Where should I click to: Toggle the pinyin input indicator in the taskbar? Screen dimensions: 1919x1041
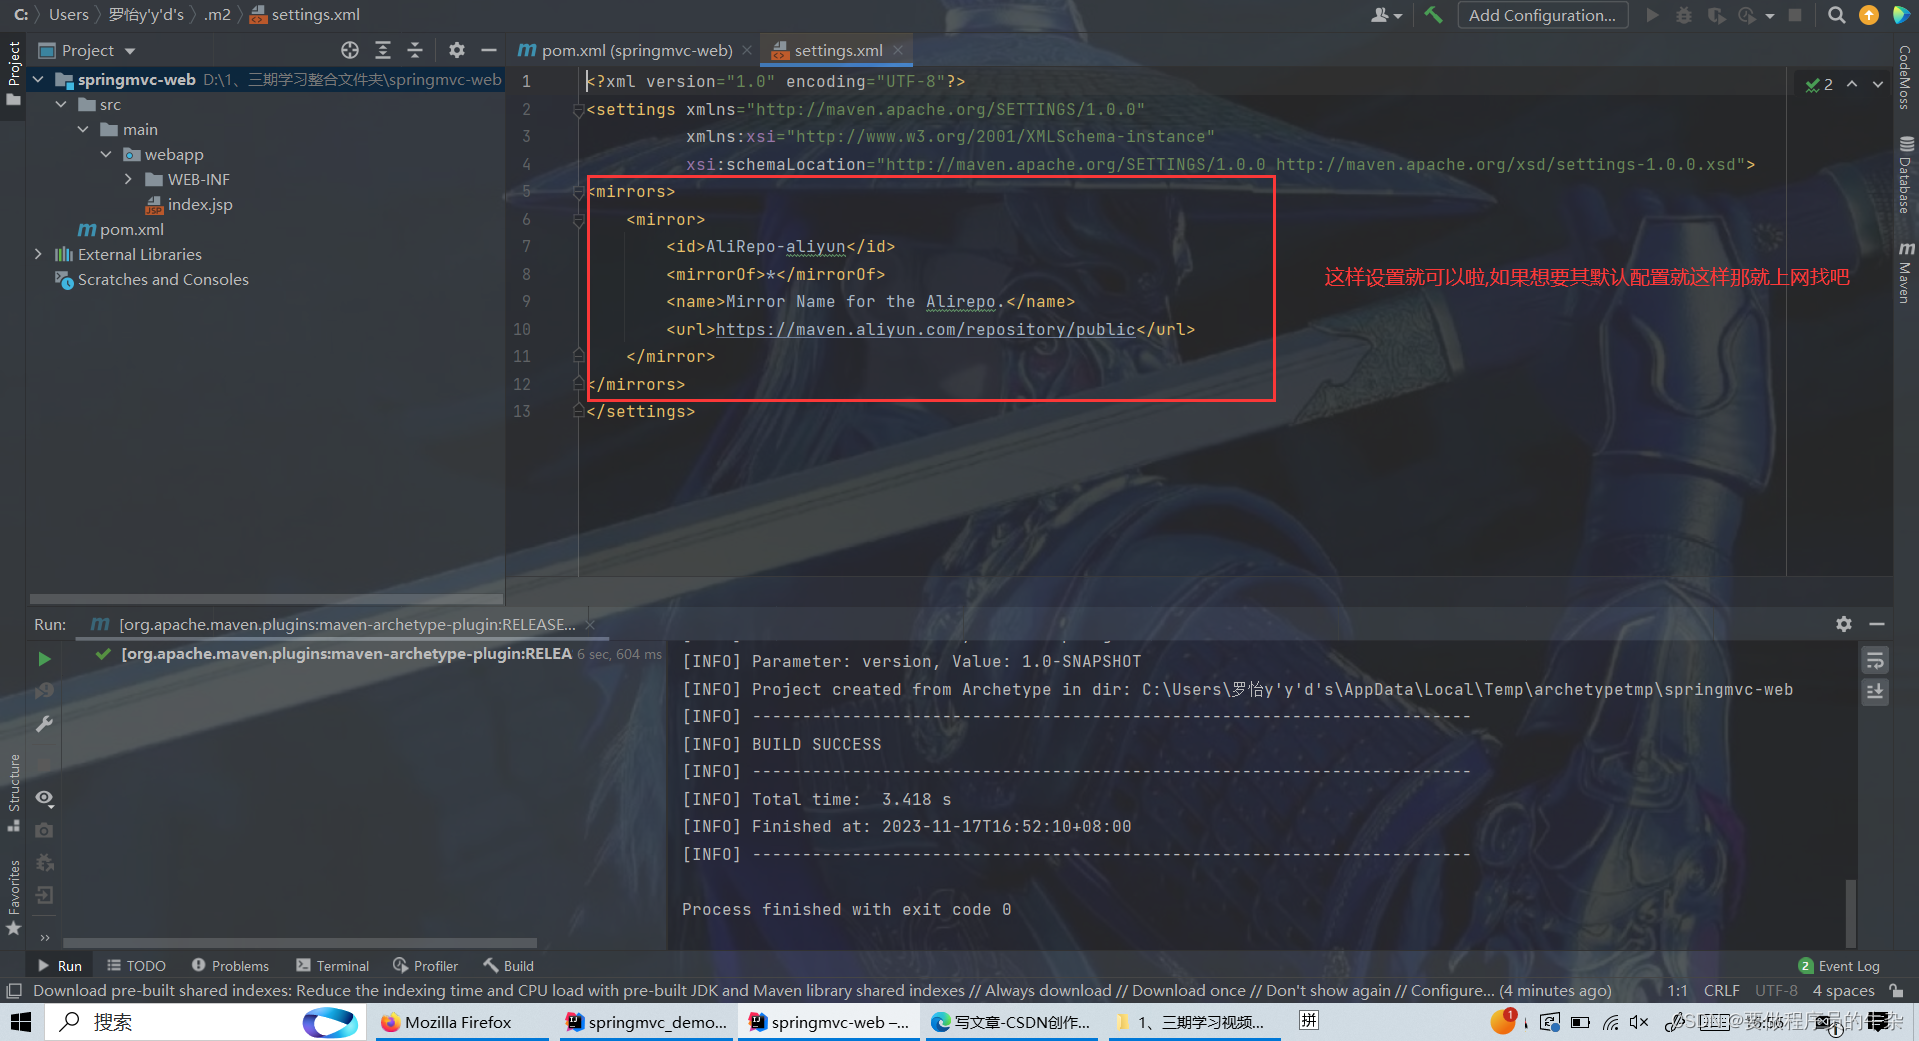(x=1307, y=1021)
